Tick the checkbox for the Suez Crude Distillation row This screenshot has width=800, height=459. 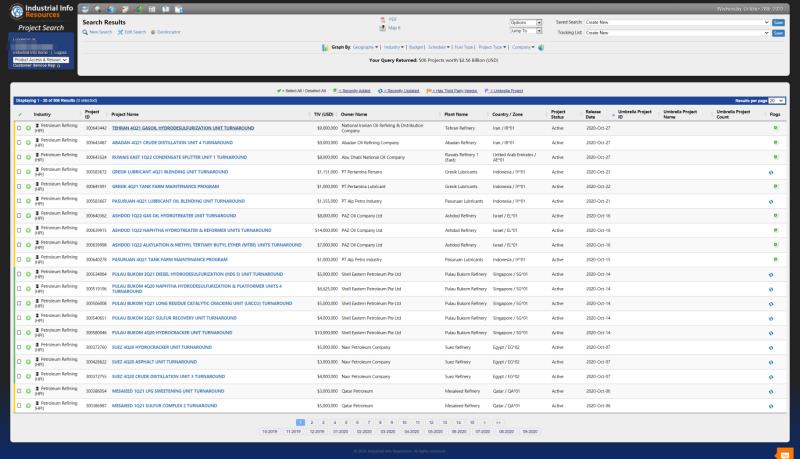tap(19, 376)
